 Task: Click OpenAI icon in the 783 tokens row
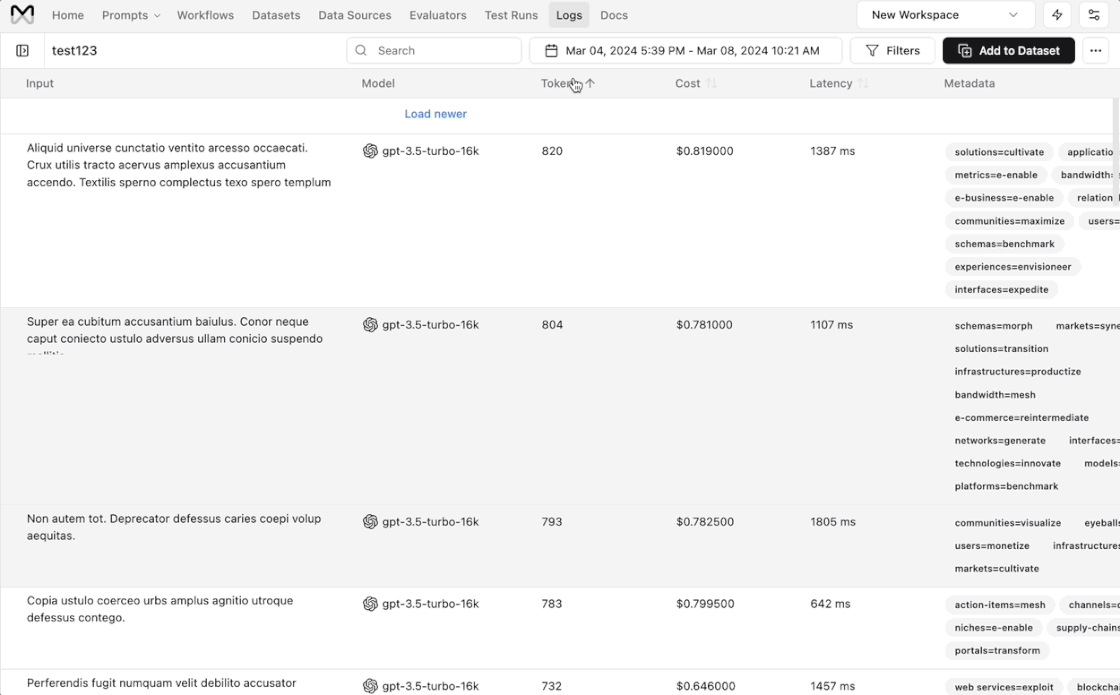(370, 604)
